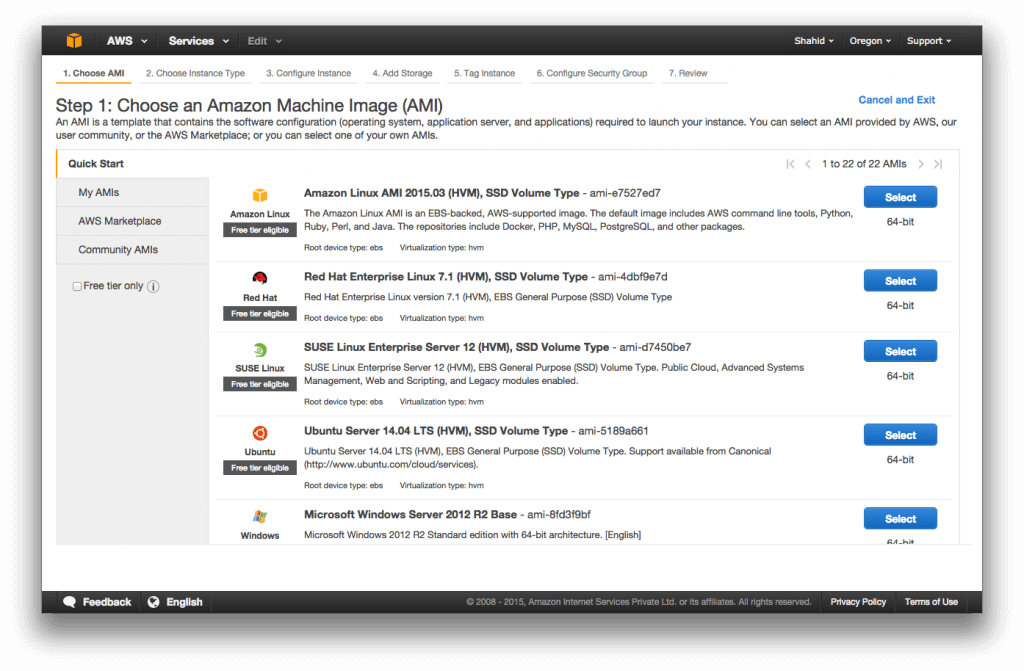The height and width of the screenshot is (671, 1024).
Task: Open the Support dropdown
Action: [x=928, y=40]
